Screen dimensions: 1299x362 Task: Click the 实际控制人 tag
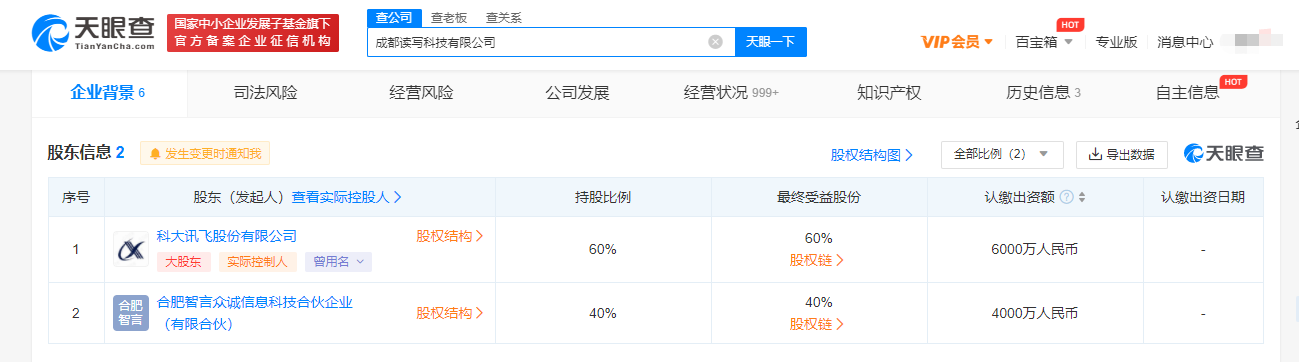coord(257,262)
